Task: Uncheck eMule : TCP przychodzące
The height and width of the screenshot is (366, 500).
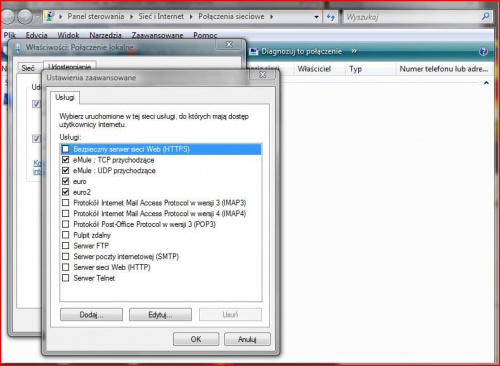Action: 66,160
